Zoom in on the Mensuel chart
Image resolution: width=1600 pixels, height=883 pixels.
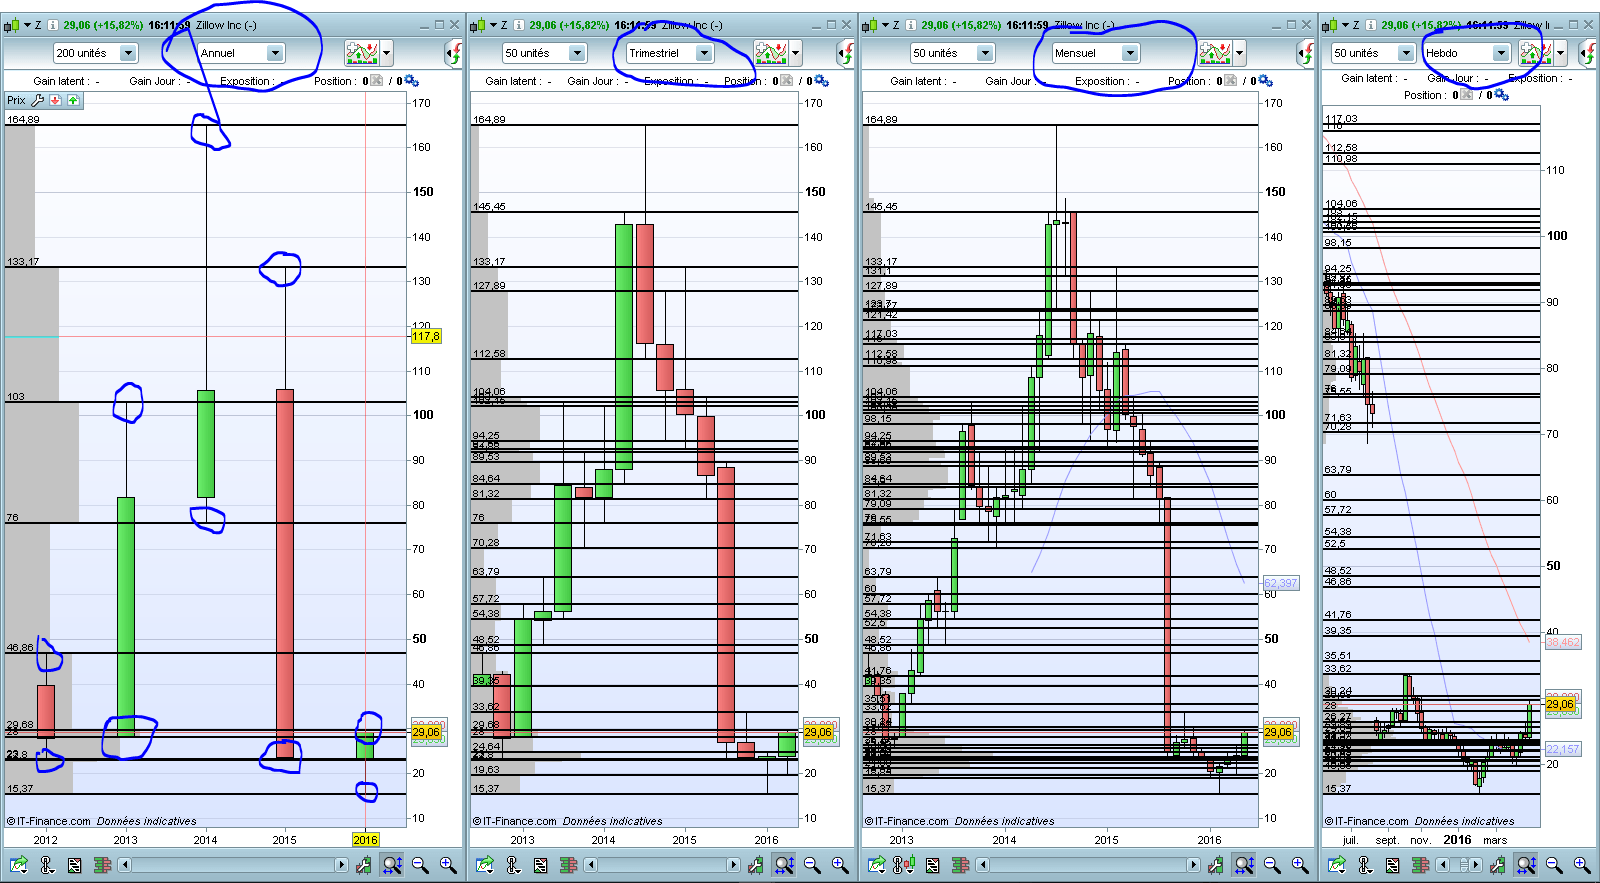tap(1300, 865)
